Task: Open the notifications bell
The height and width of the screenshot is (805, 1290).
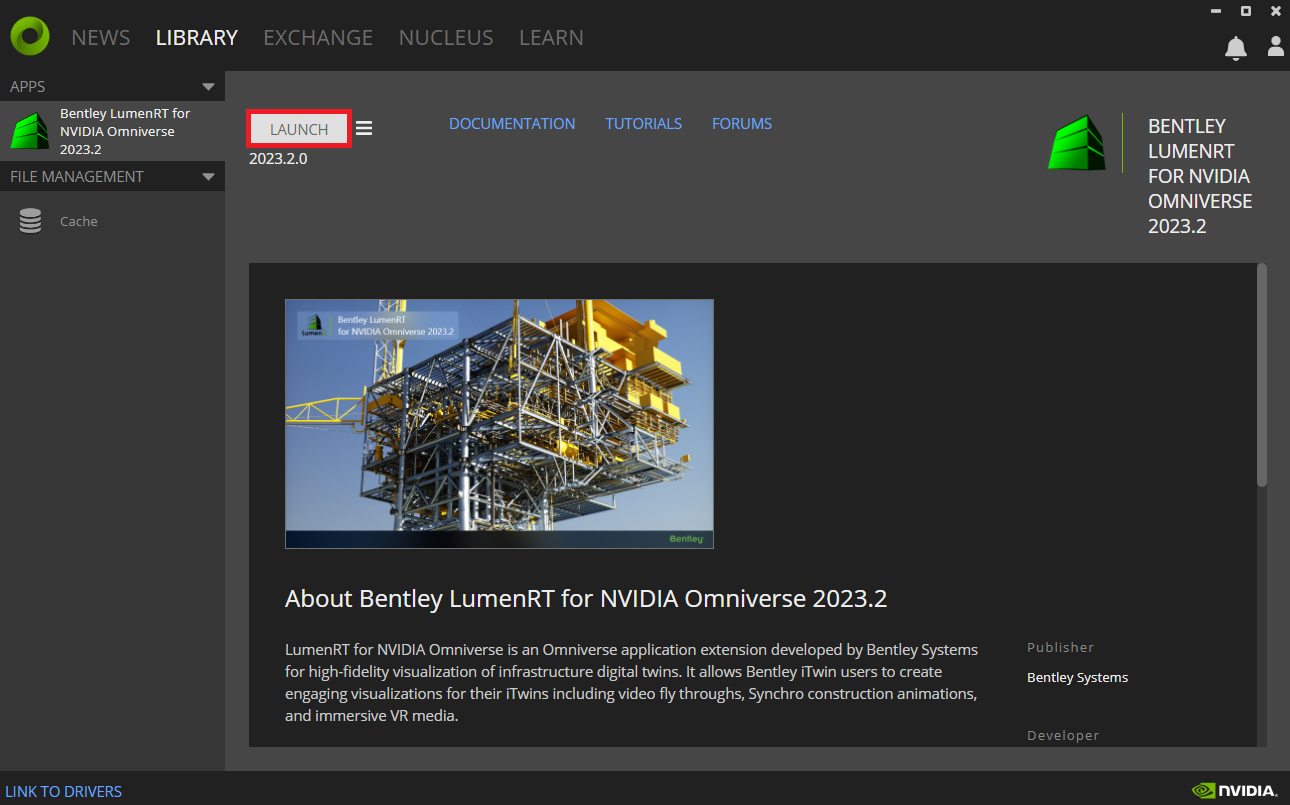Action: point(1236,47)
